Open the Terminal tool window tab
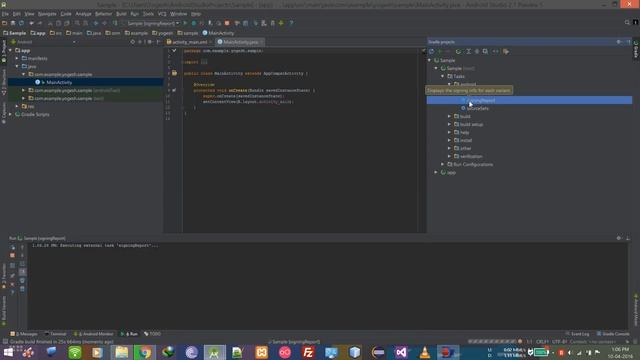Screen dimensions: 640x360 (x=56, y=334)
